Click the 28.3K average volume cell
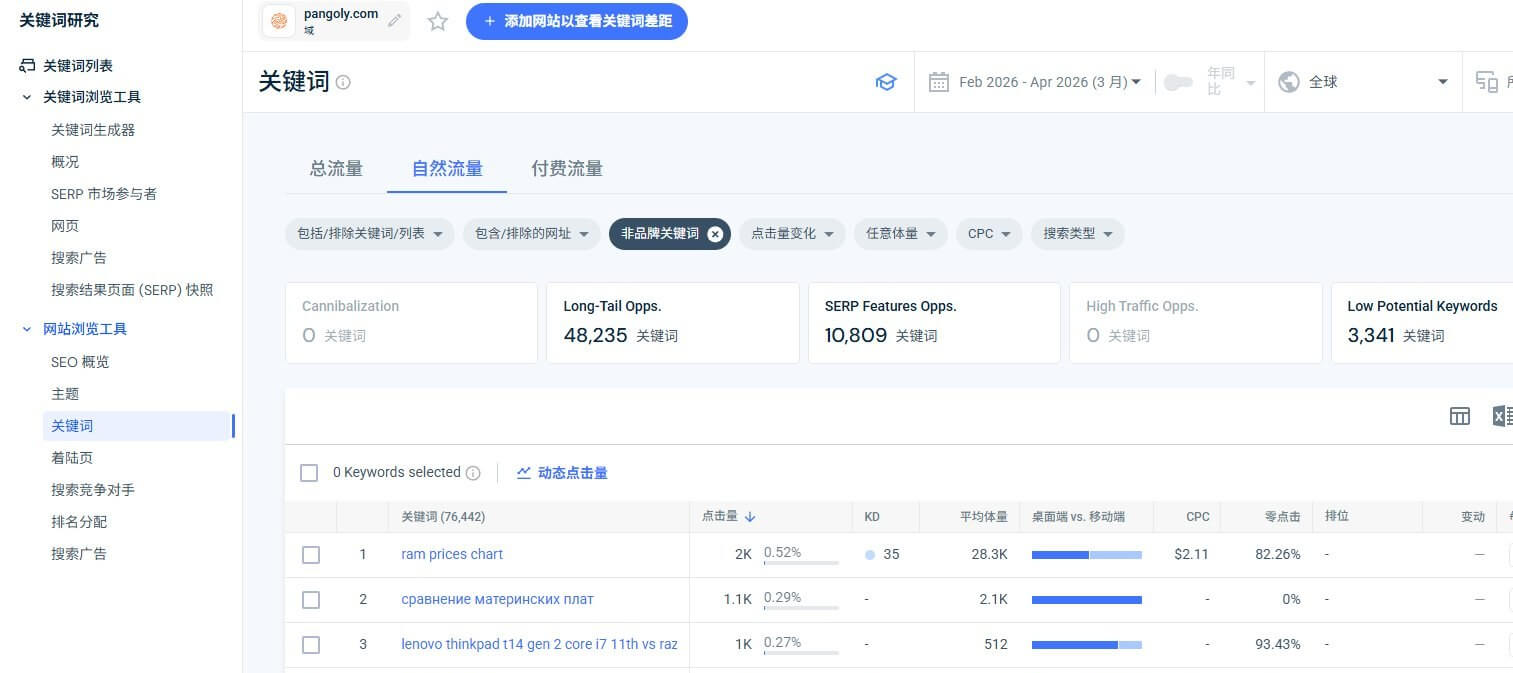 coord(989,554)
